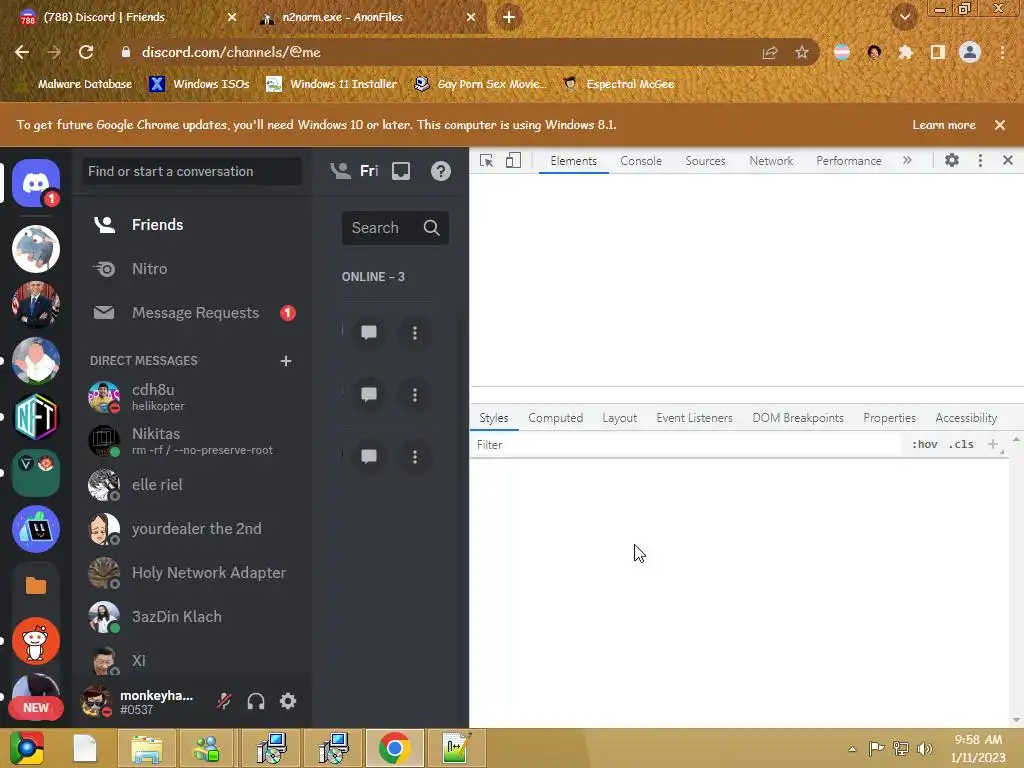The height and width of the screenshot is (768, 1024).
Task: Open the Layout pane tab
Action: coord(619,418)
